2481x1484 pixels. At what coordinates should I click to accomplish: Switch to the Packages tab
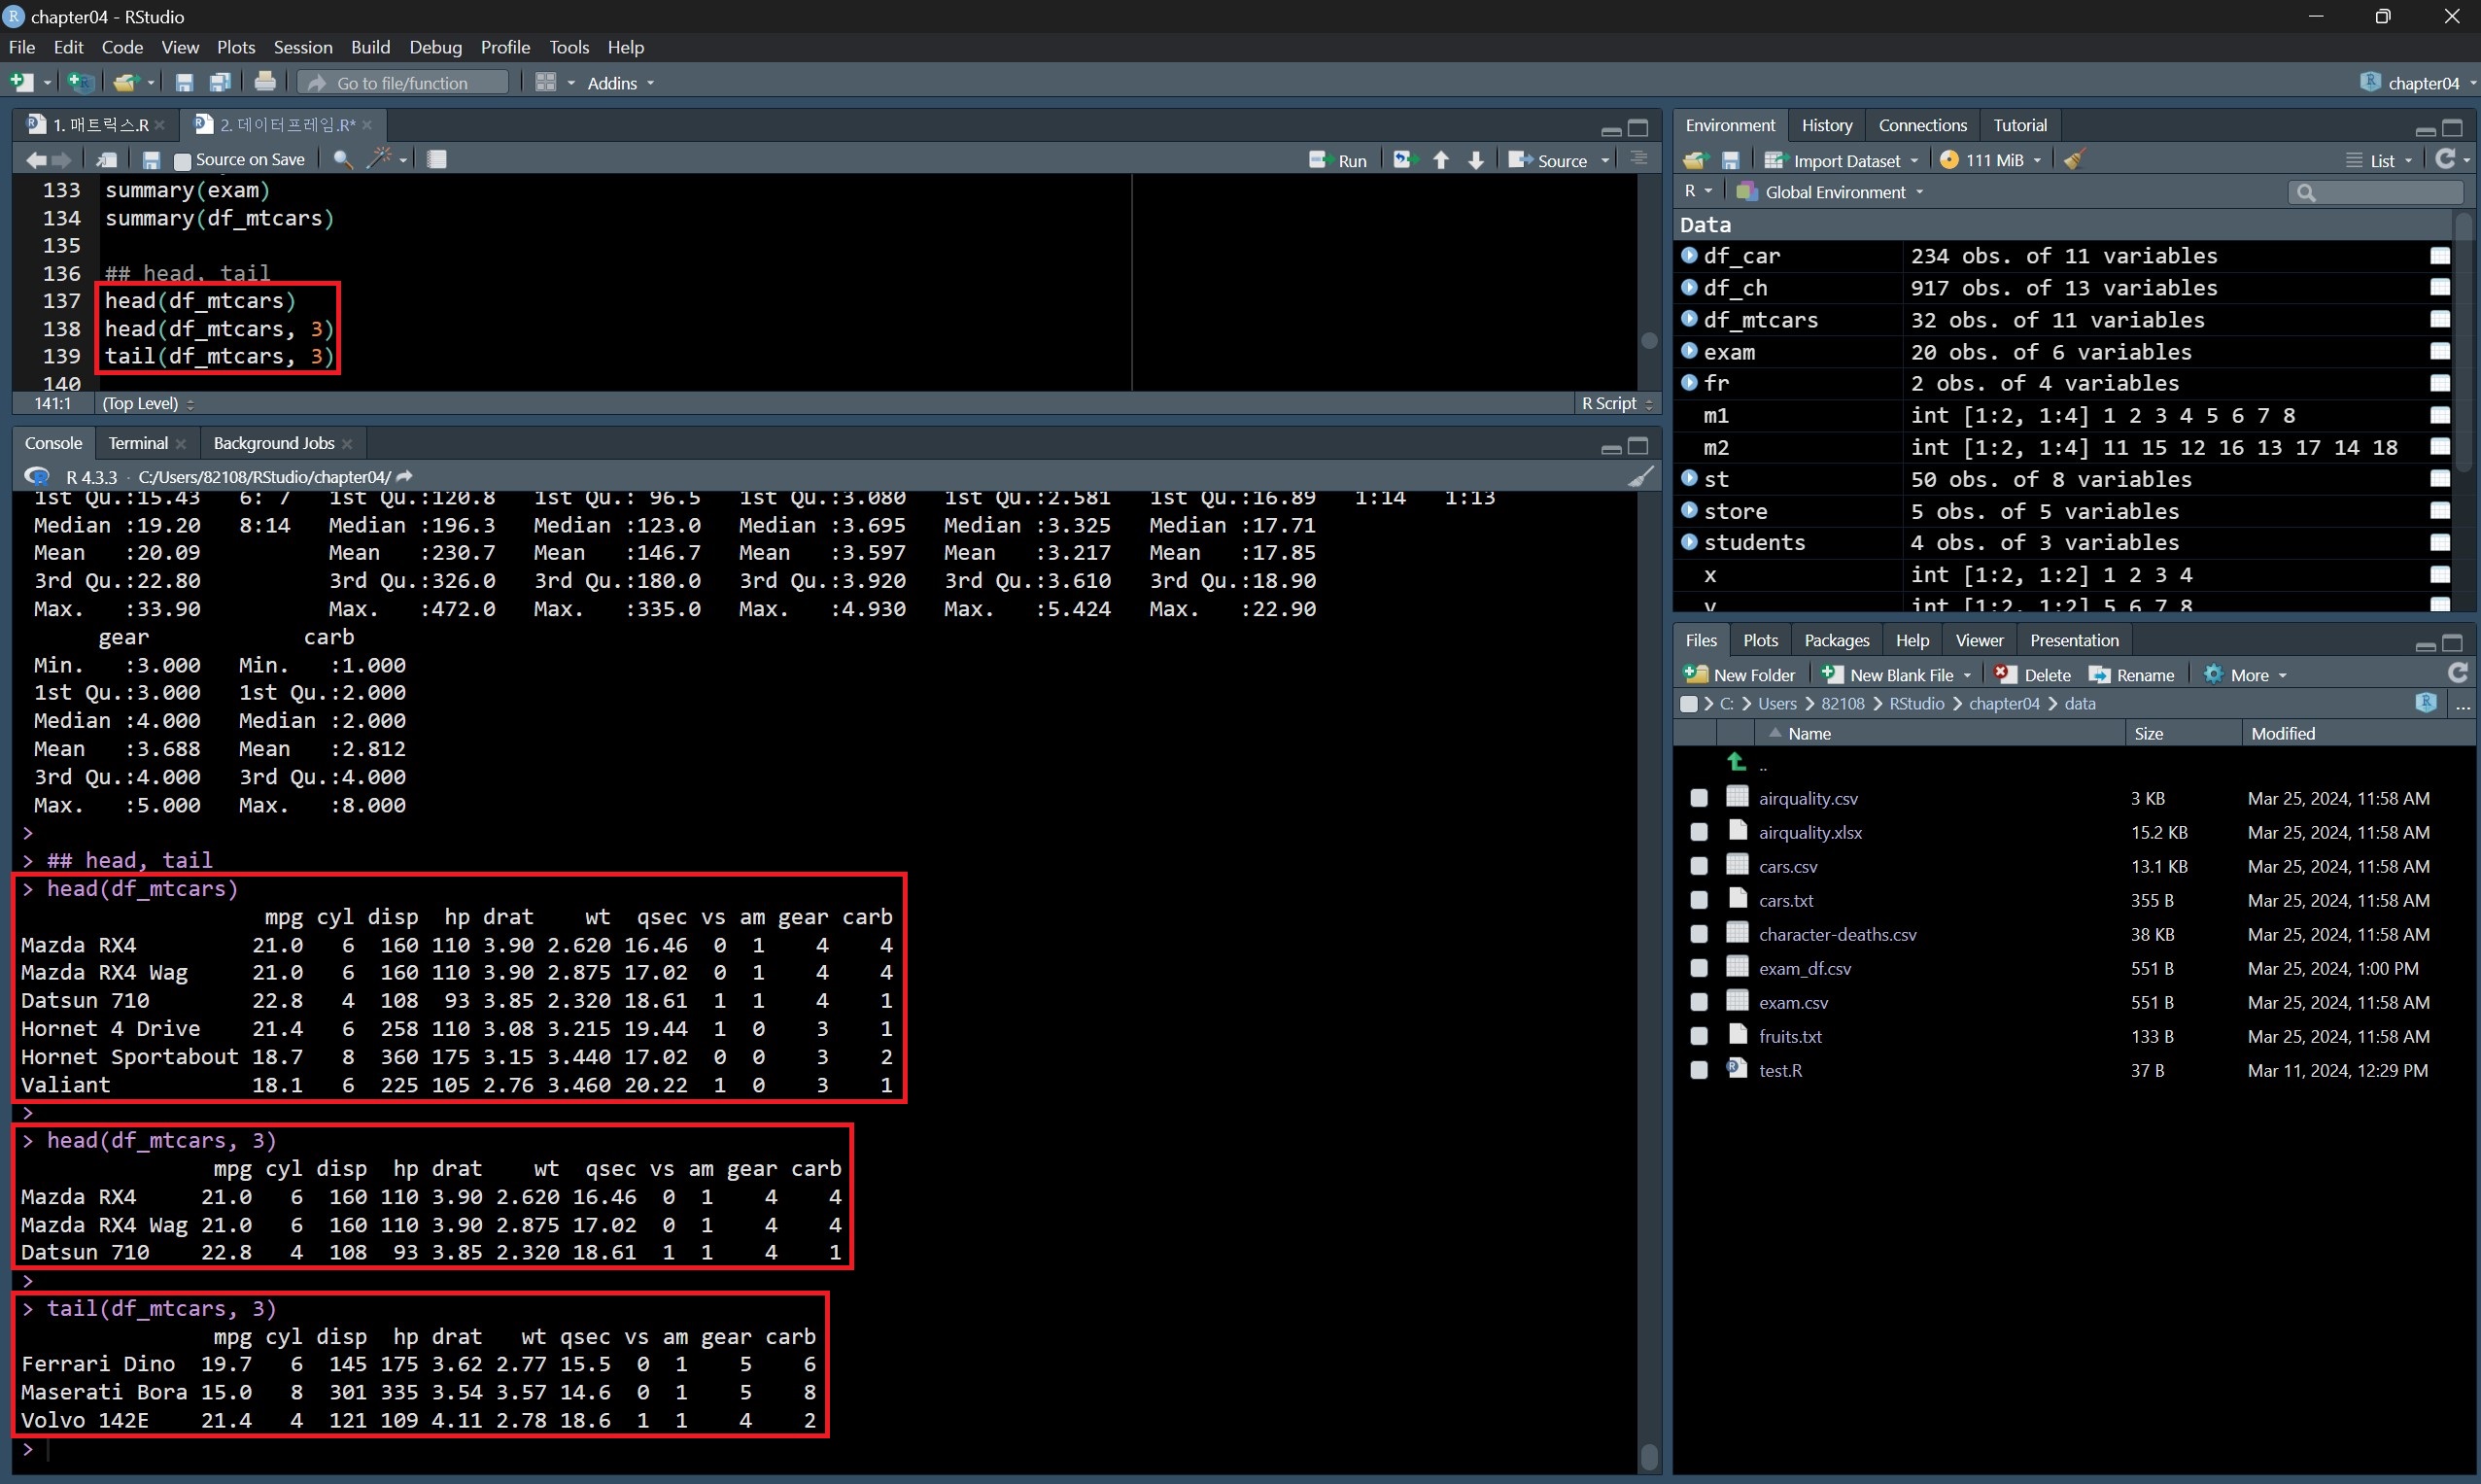click(x=1836, y=641)
